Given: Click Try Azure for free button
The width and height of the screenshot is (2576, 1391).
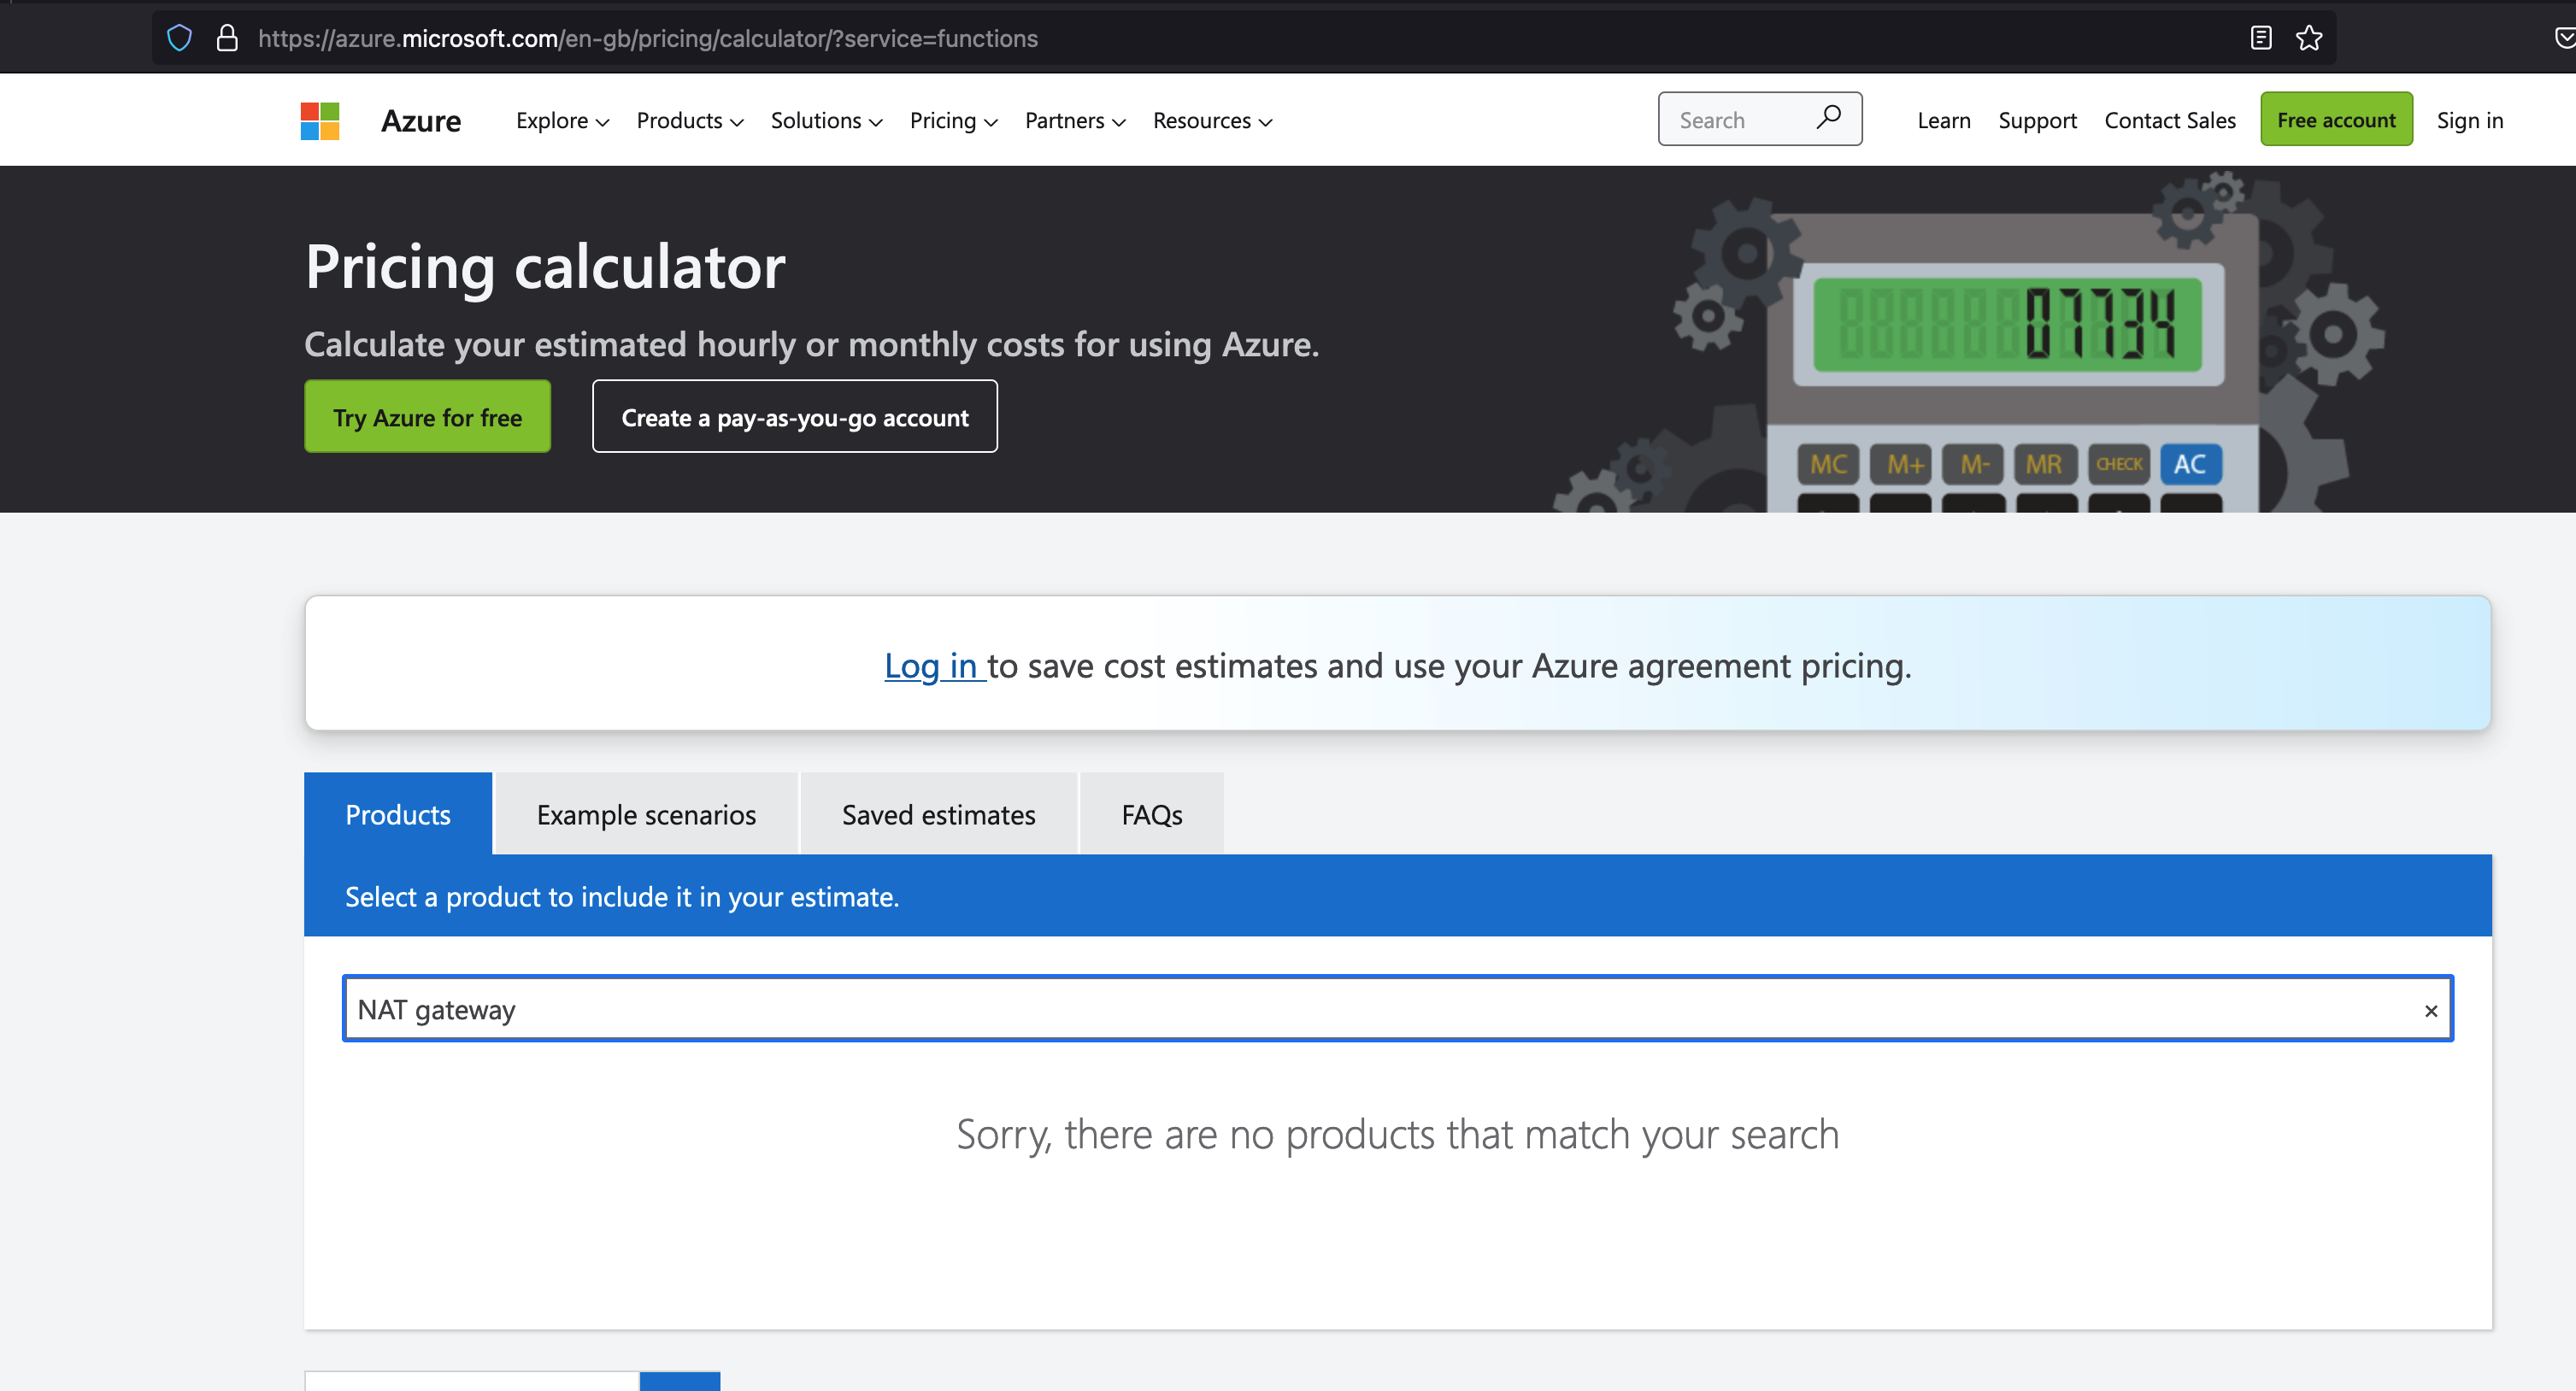Looking at the screenshot, I should point(427,416).
